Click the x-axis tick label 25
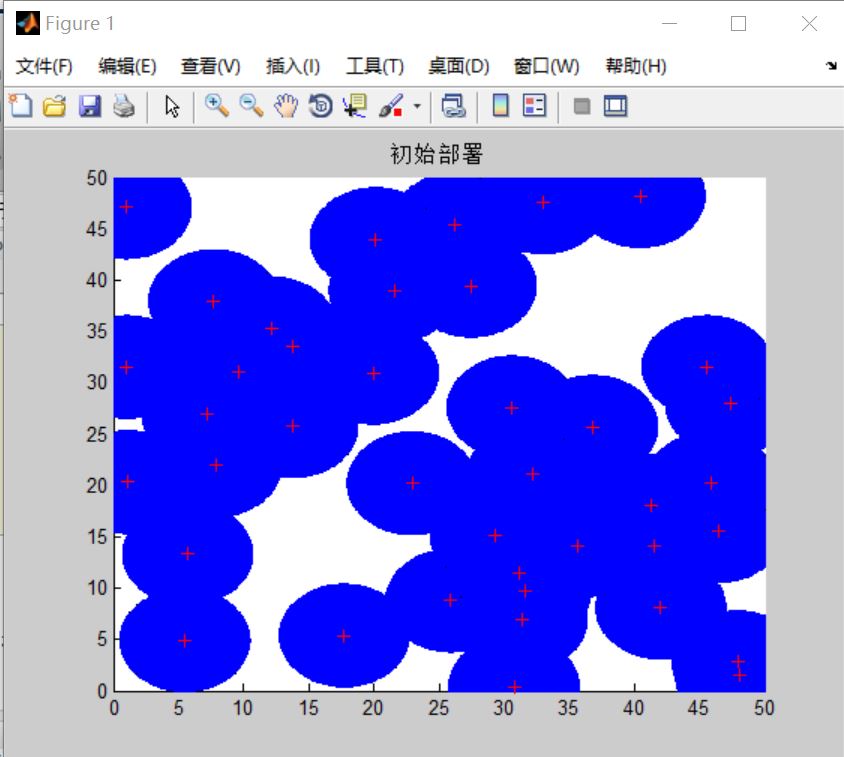 439,707
